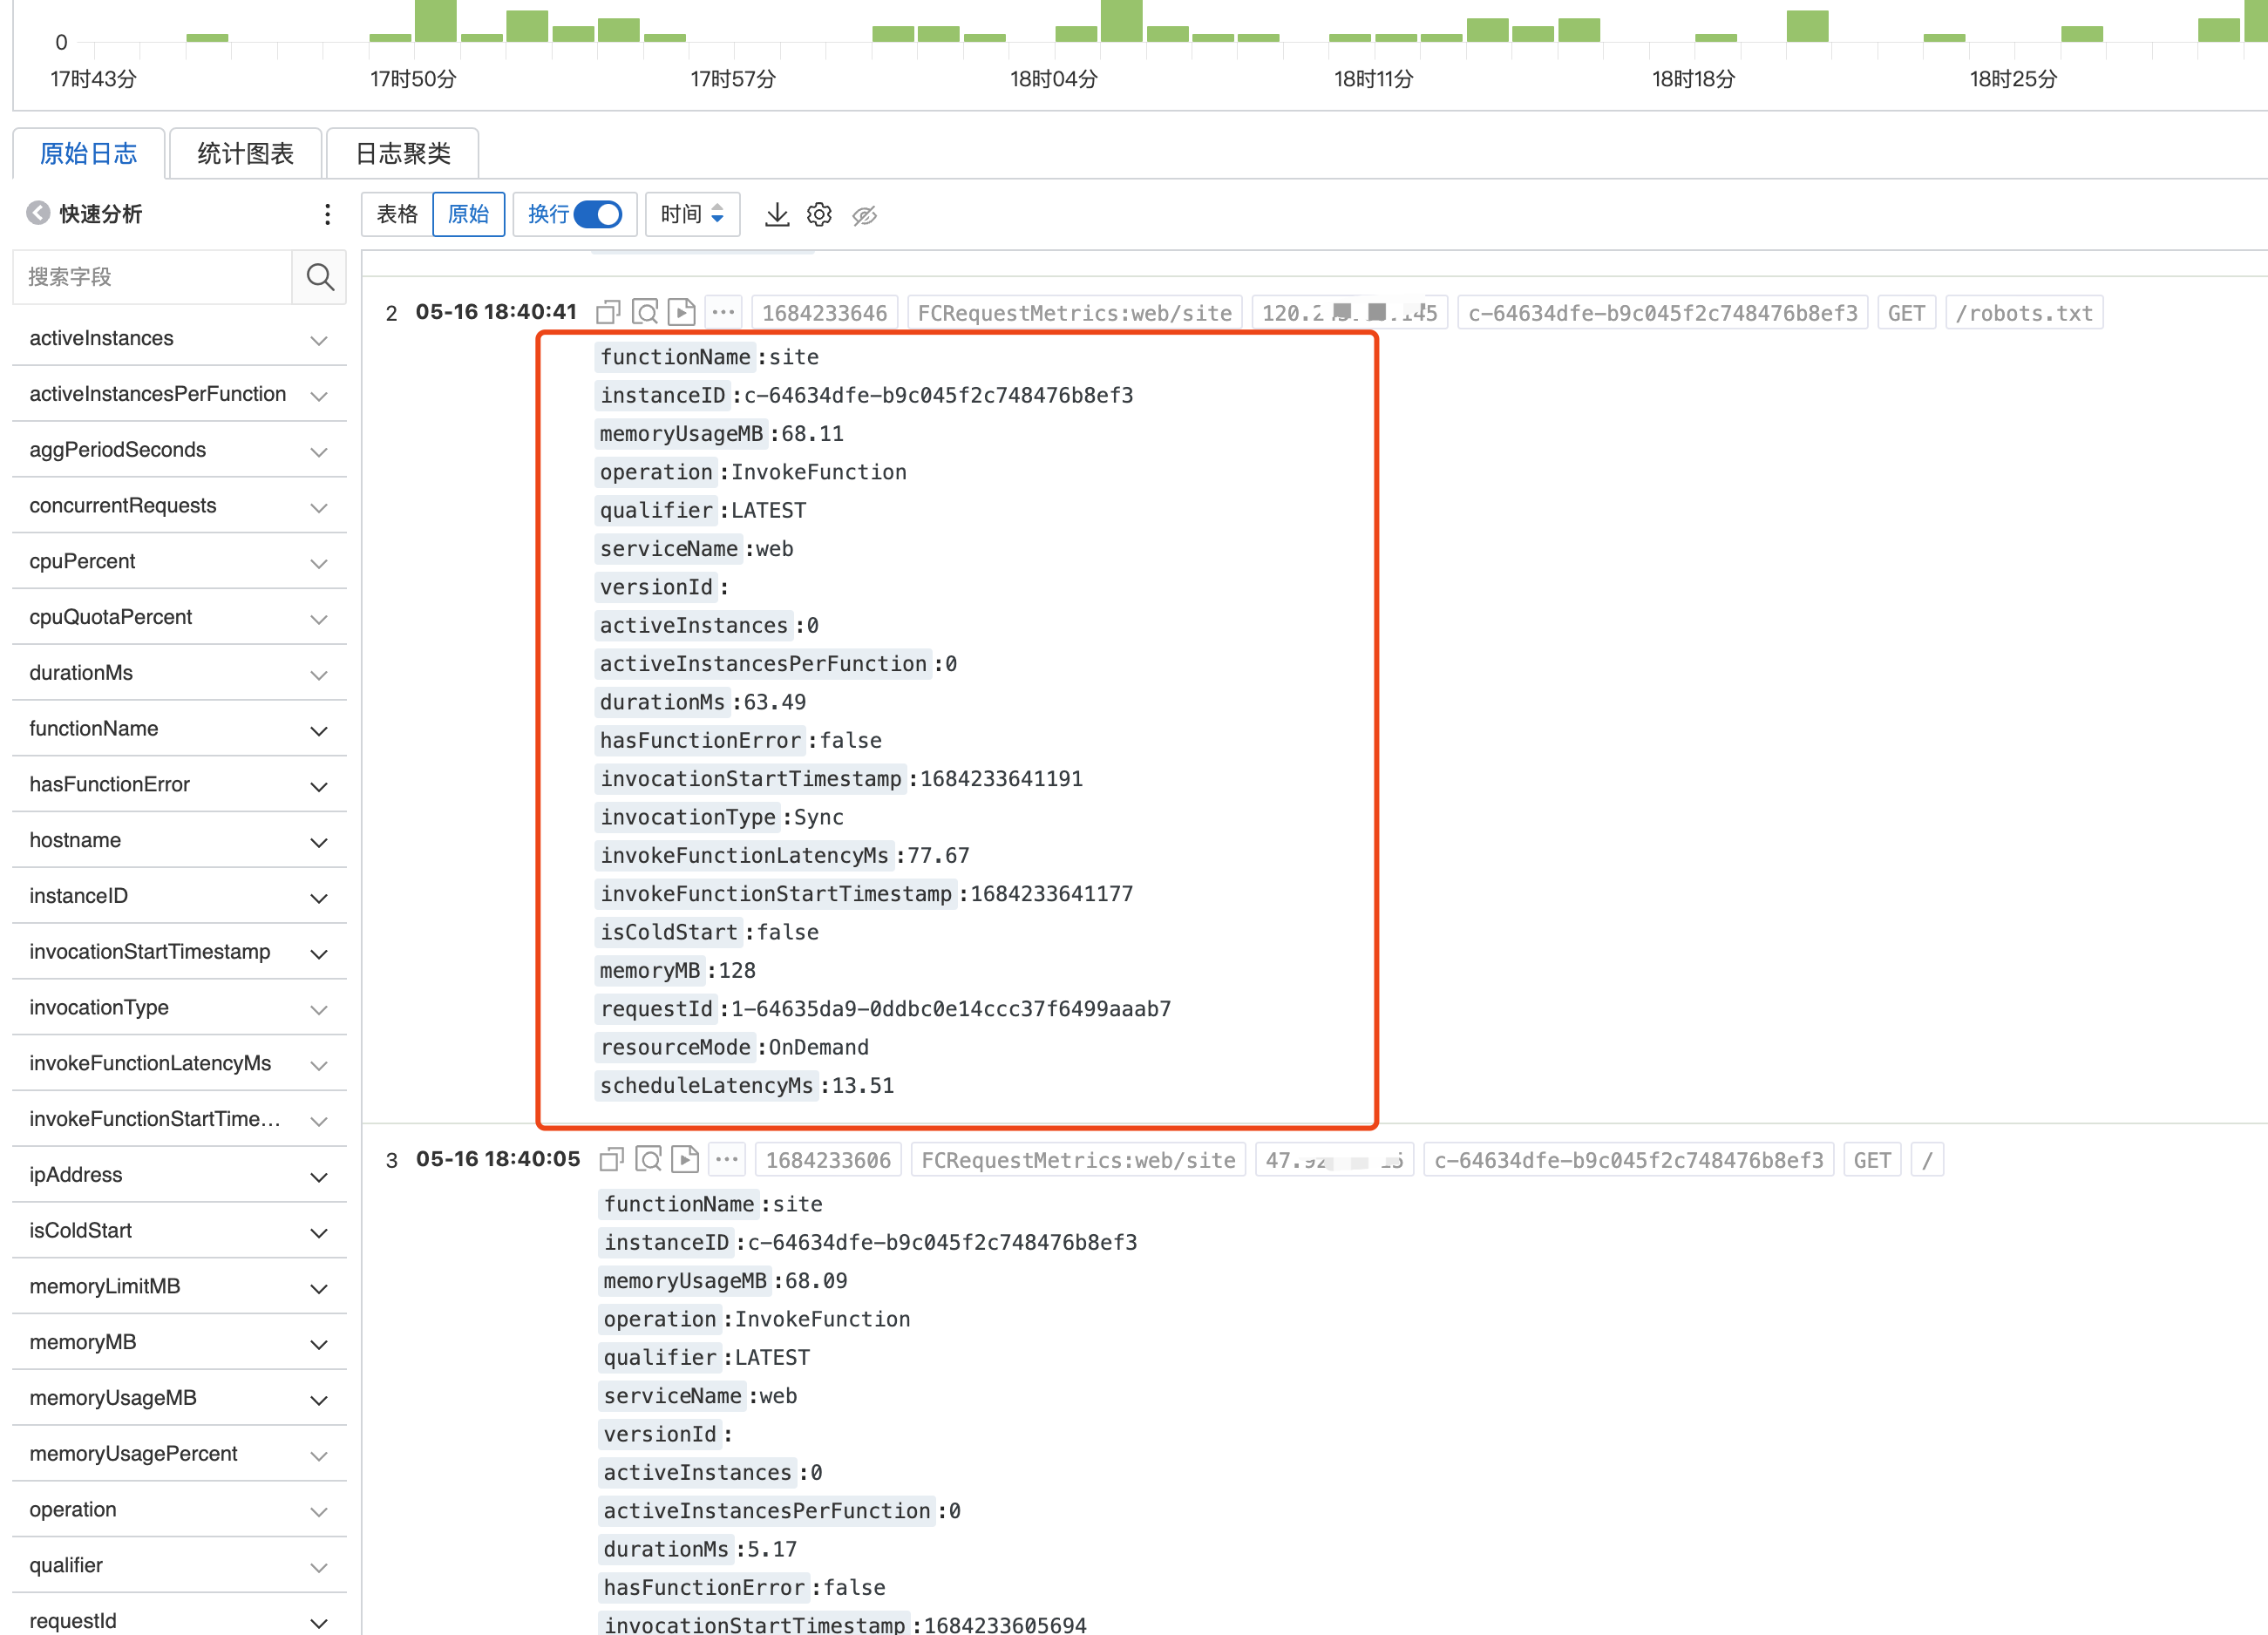
Task: Switch log view to 原始
Action: tap(468, 214)
